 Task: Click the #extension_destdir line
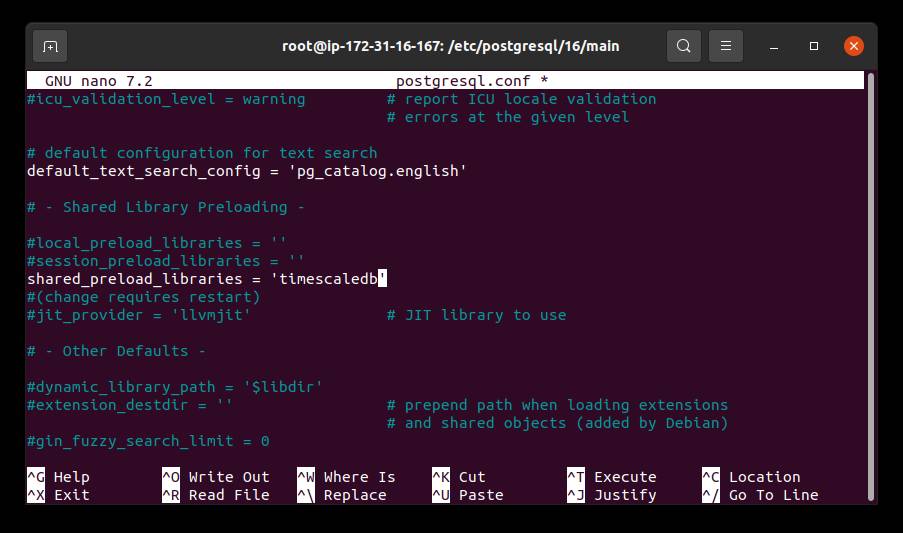(130, 405)
